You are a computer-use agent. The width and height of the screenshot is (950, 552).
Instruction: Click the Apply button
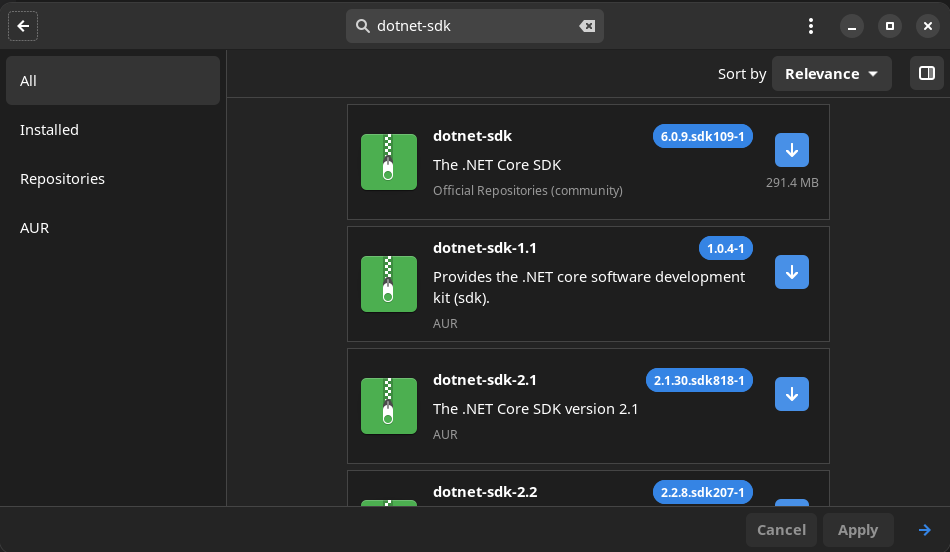click(x=857, y=530)
